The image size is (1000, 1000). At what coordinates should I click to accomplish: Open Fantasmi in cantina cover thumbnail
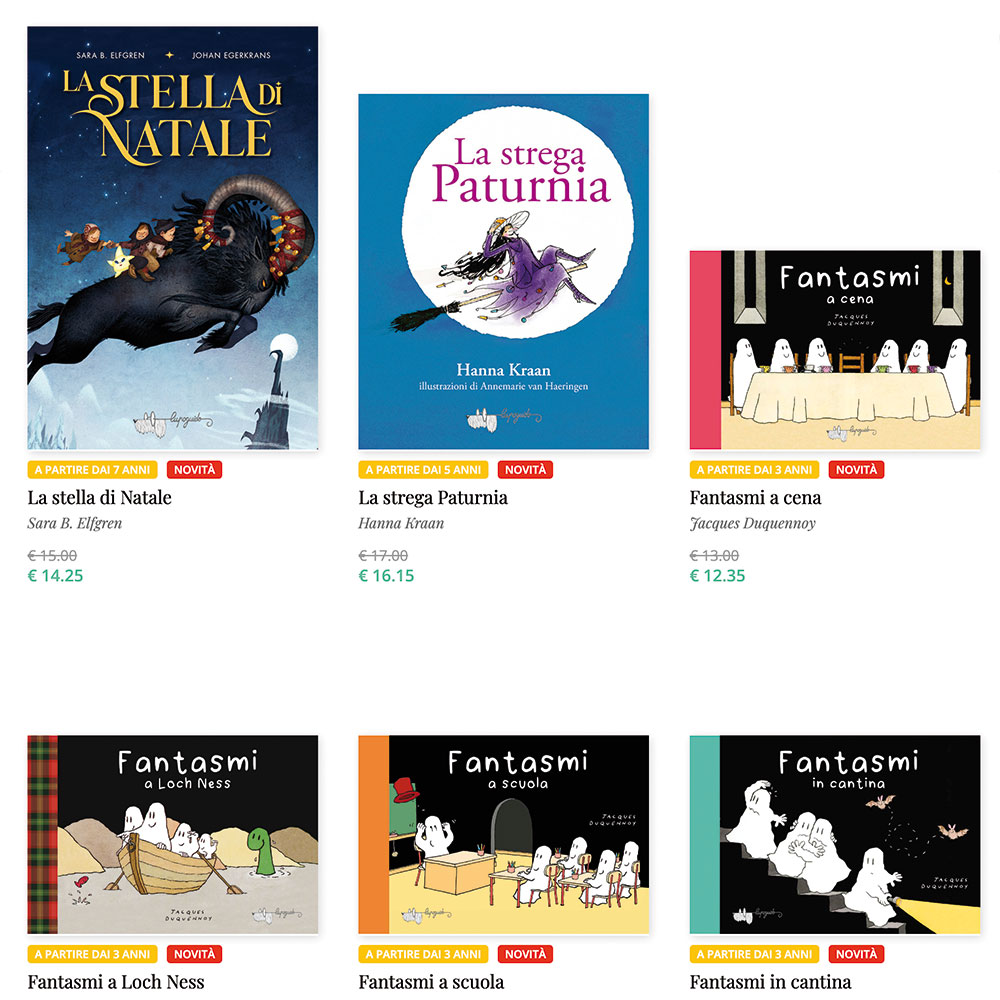(835, 835)
